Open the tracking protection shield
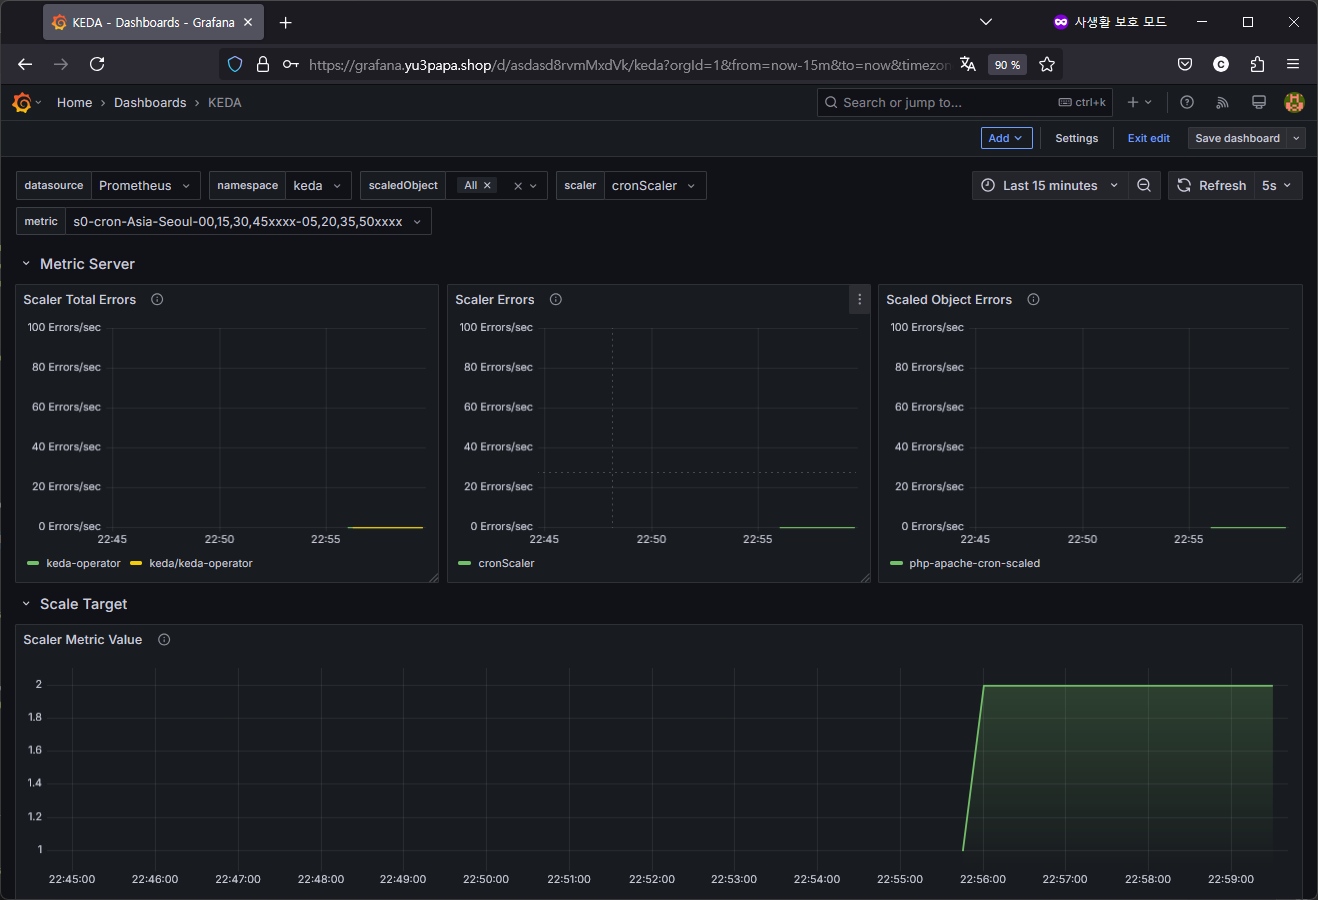This screenshot has width=1318, height=900. (x=235, y=64)
